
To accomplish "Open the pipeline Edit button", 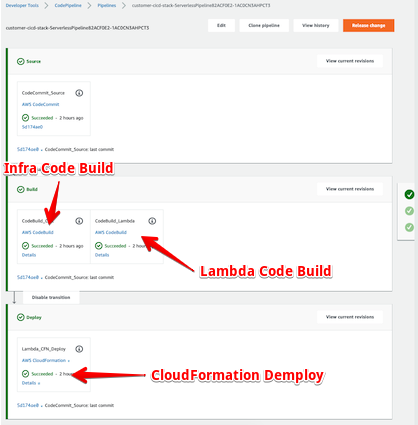I will (x=221, y=25).
